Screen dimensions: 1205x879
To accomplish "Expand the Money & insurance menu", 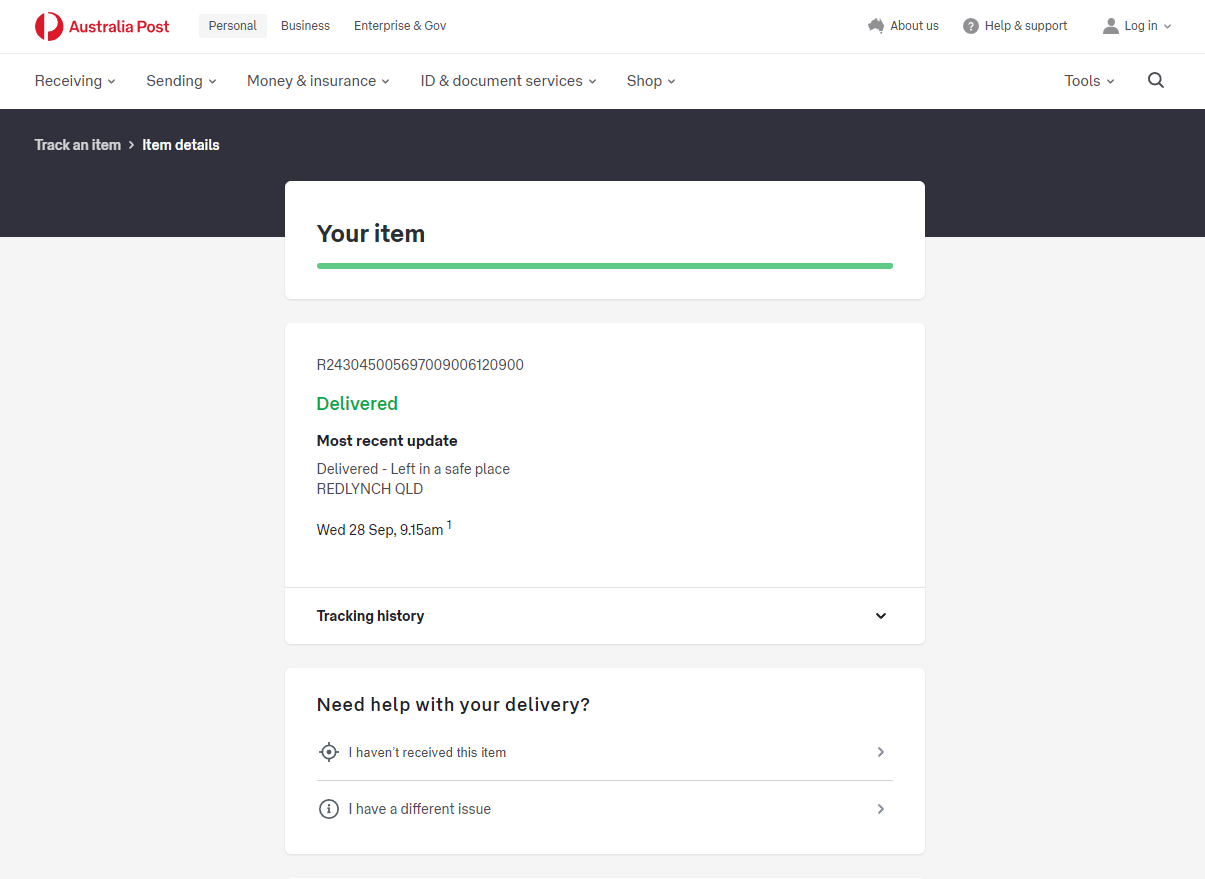I will (x=318, y=81).
